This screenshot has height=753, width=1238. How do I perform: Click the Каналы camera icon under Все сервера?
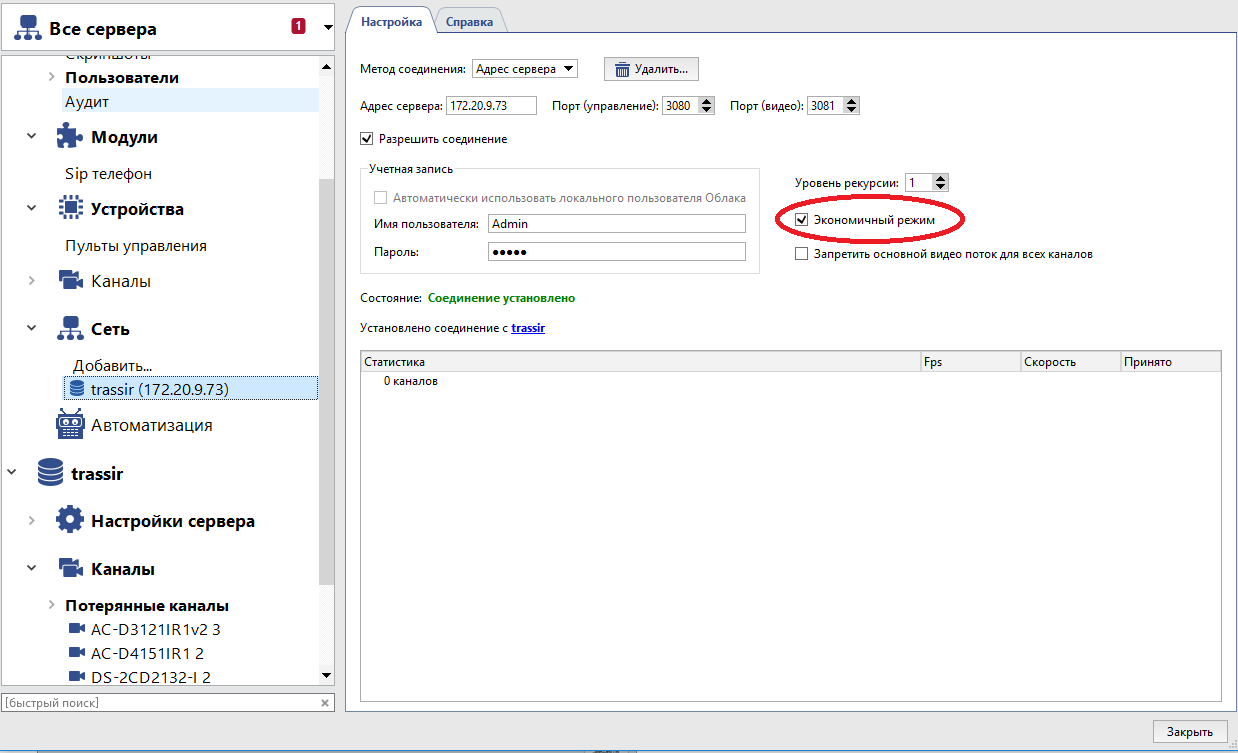(70, 281)
